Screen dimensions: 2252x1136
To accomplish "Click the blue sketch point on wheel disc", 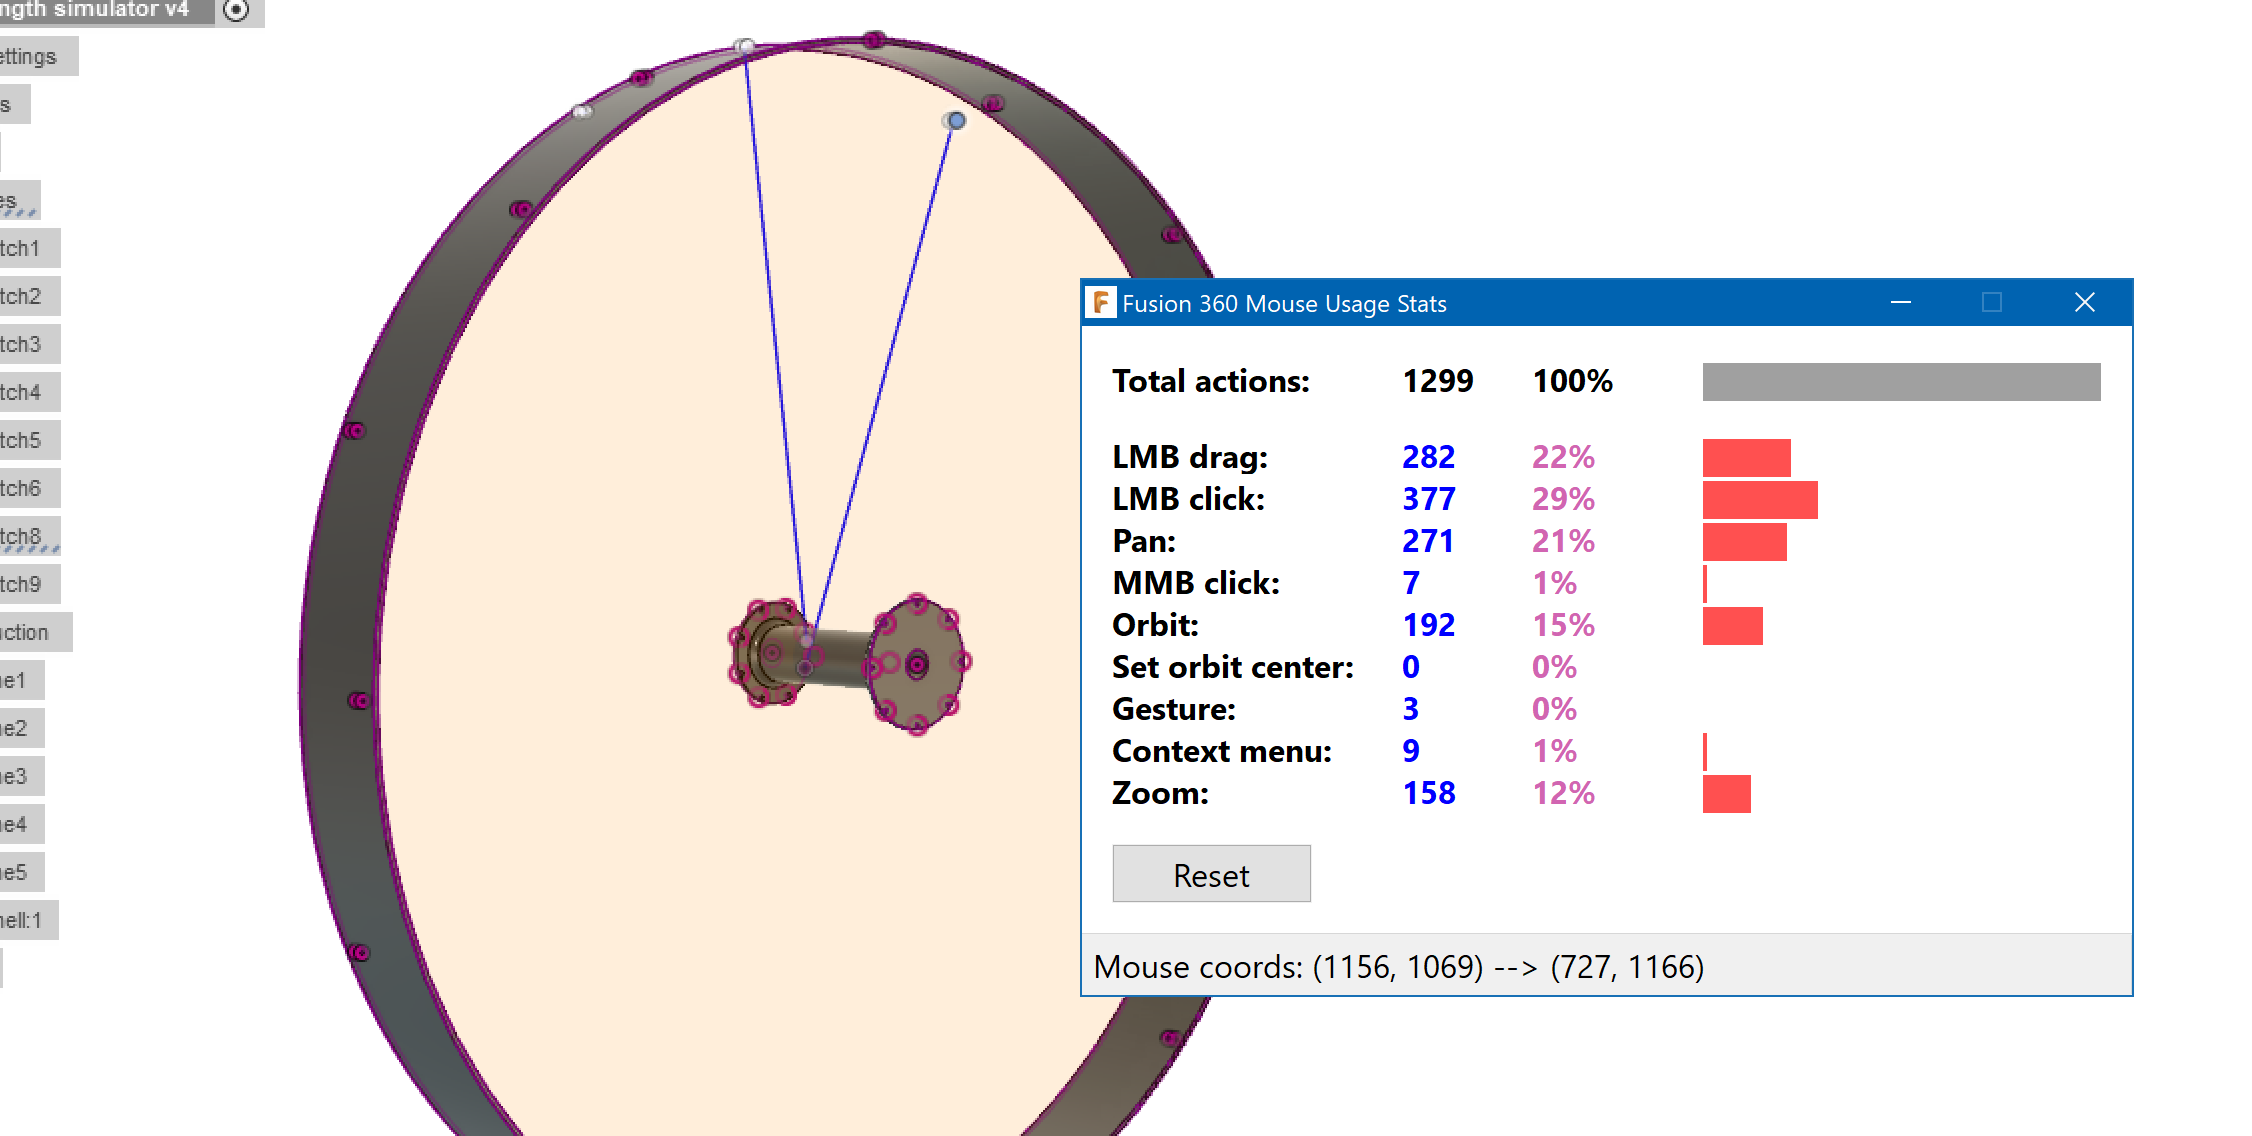I will (x=956, y=120).
